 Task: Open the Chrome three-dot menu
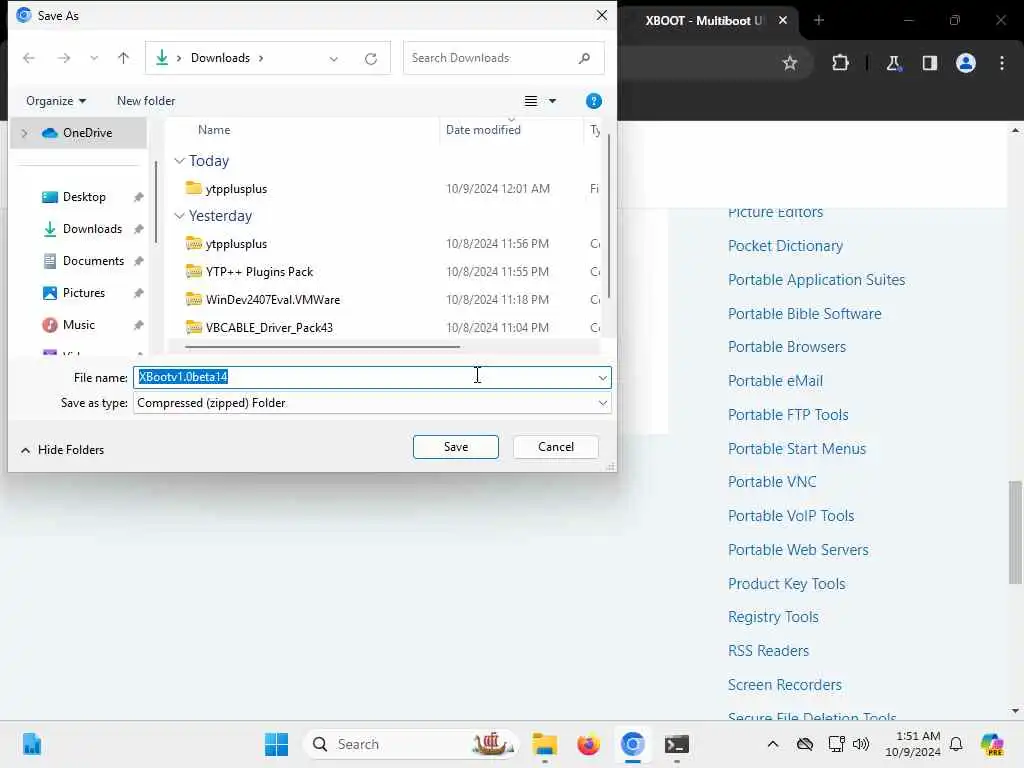(1002, 63)
